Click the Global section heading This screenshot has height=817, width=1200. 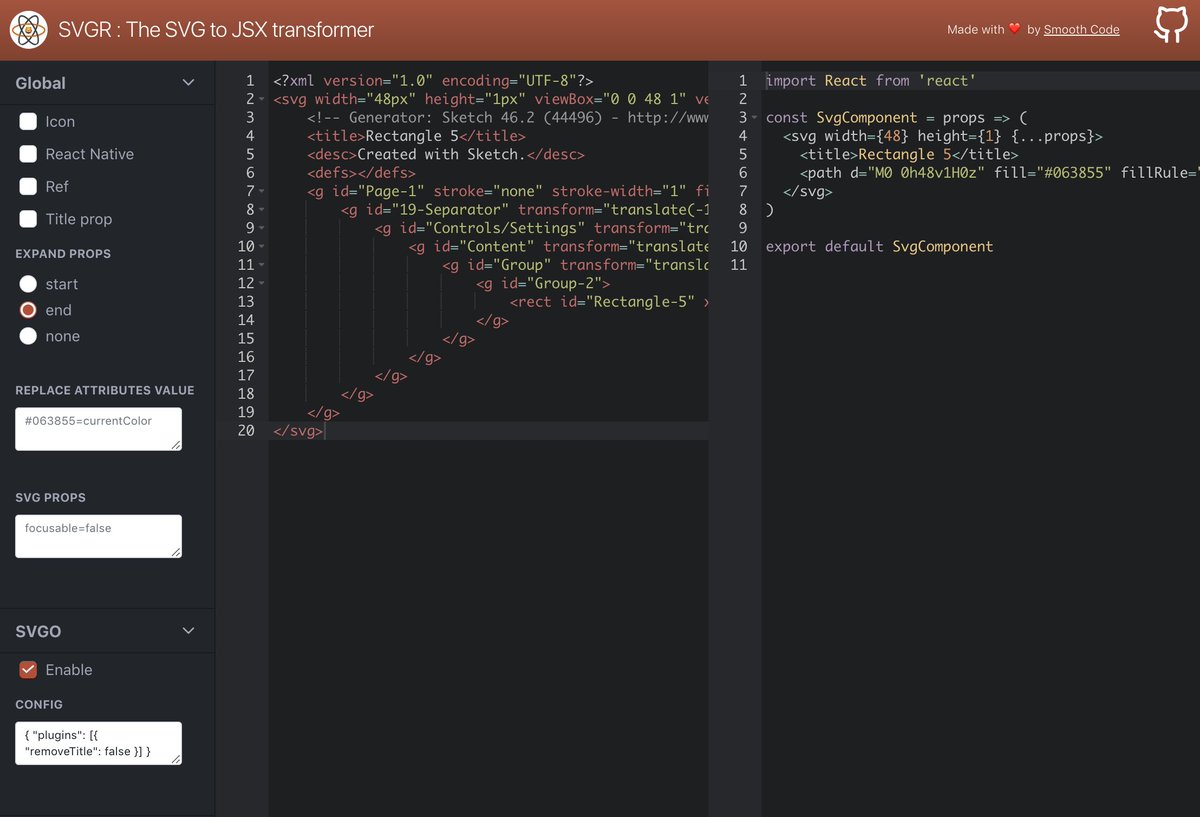41,83
